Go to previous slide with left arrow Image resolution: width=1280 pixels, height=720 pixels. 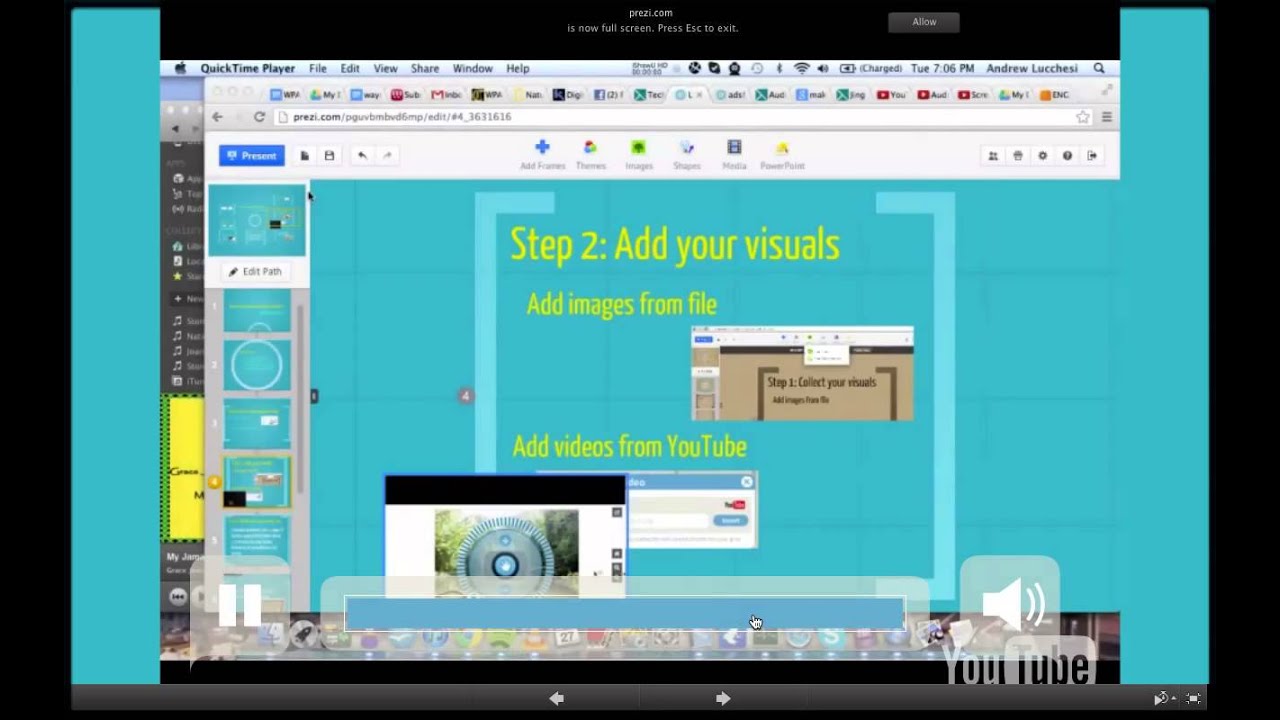557,698
